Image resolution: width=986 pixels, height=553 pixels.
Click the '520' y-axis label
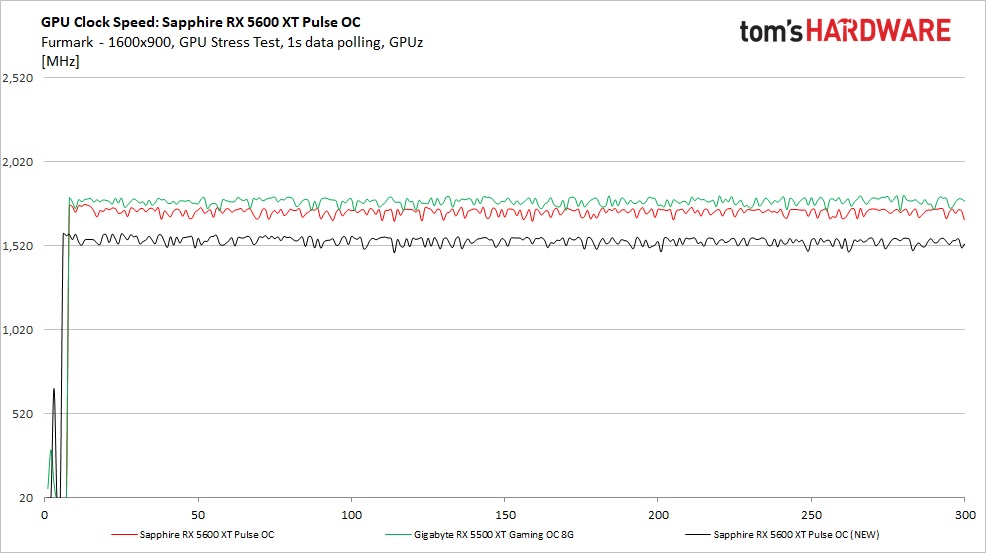(x=23, y=414)
